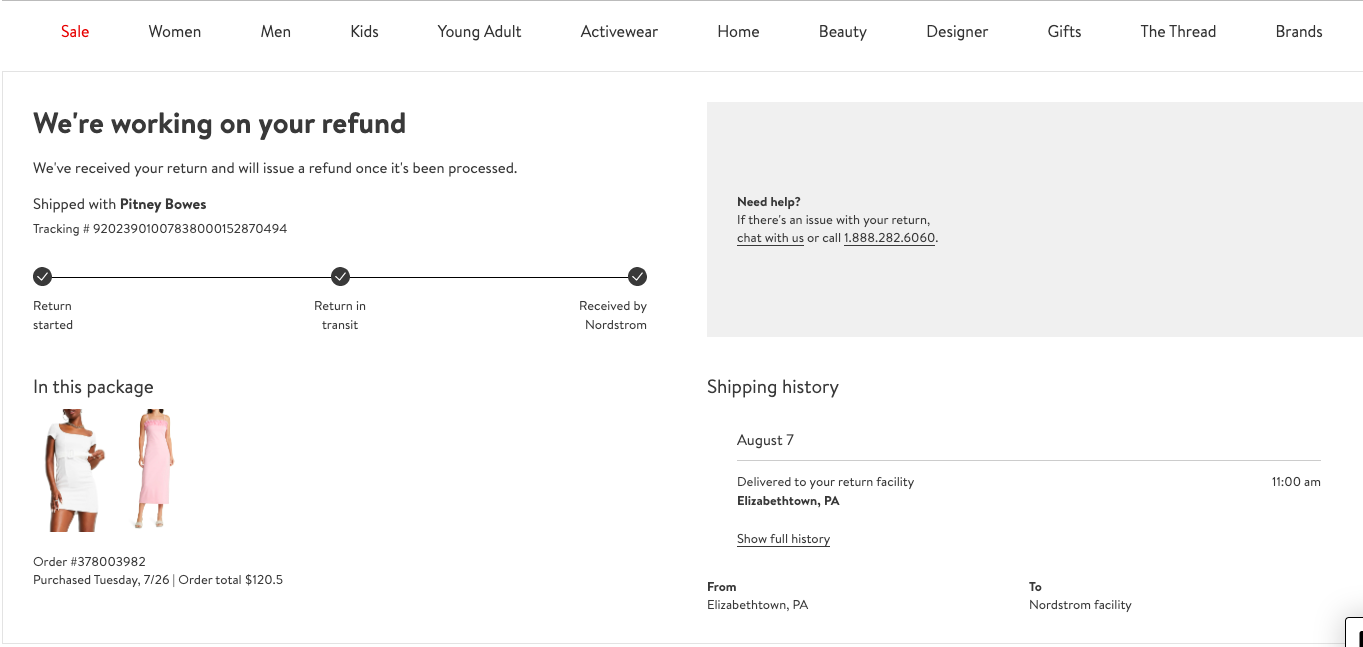This screenshot has height=647, width=1363.
Task: Open the pink dress product thumbnail
Action: [155, 469]
